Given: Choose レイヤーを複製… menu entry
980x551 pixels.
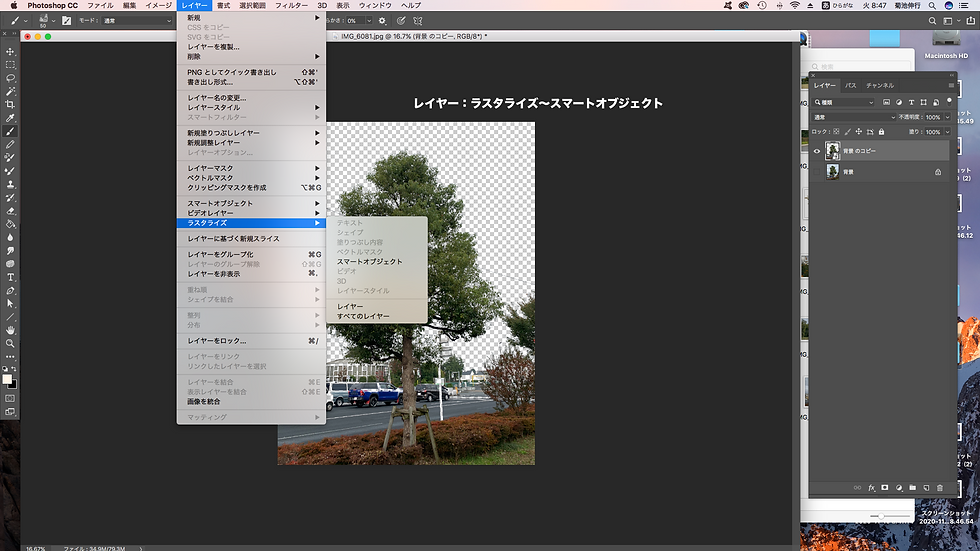Looking at the screenshot, I should tap(251, 47).
